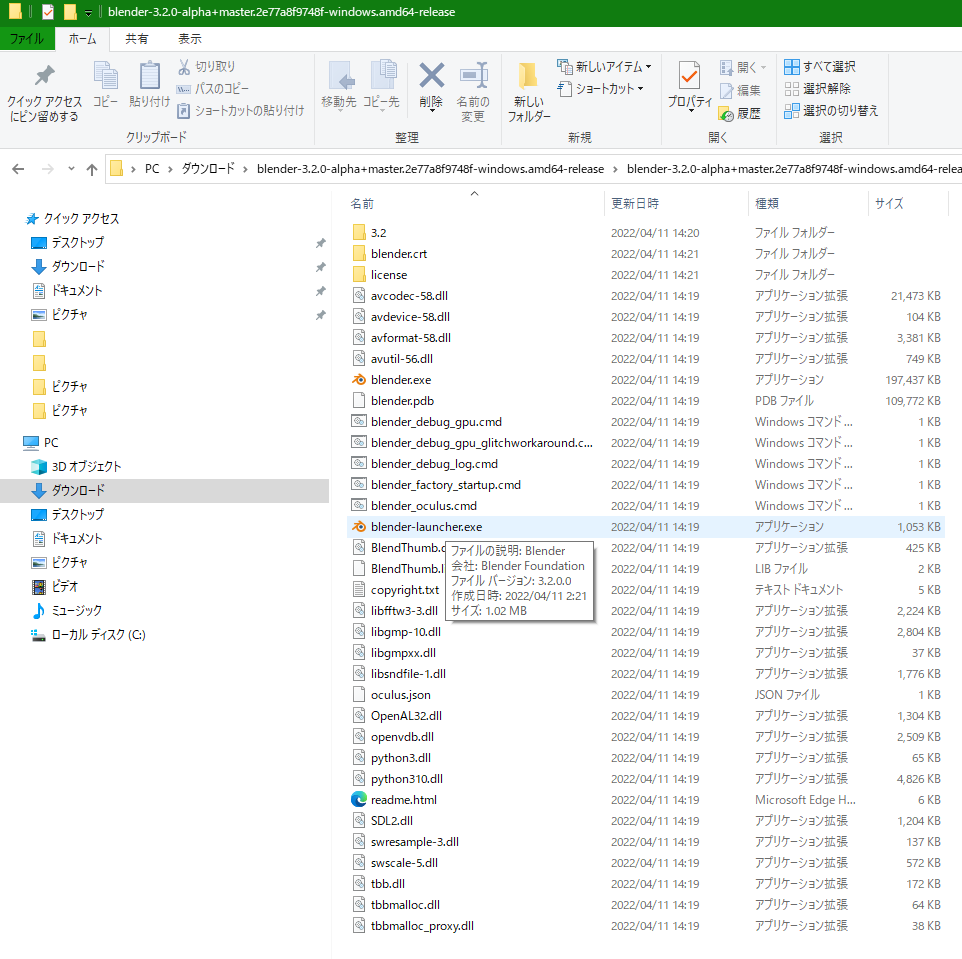Click the Paste shortcut icon

point(183,111)
